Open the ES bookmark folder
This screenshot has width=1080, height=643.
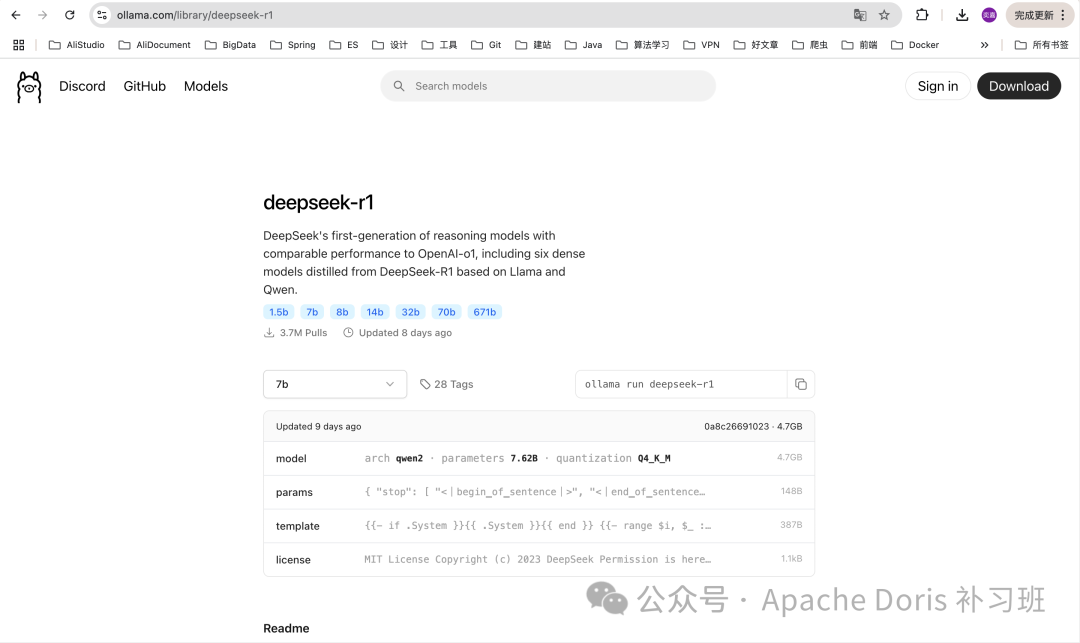[x=344, y=45]
